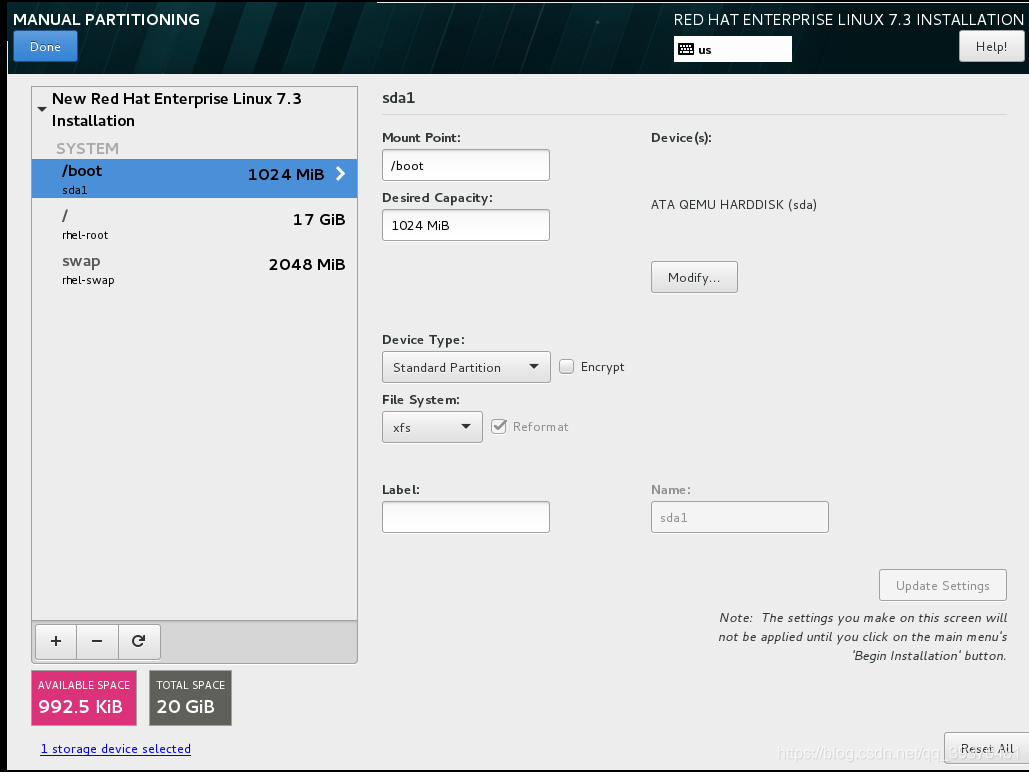Click the Modify... devices button
This screenshot has width=1029, height=772.
point(694,277)
